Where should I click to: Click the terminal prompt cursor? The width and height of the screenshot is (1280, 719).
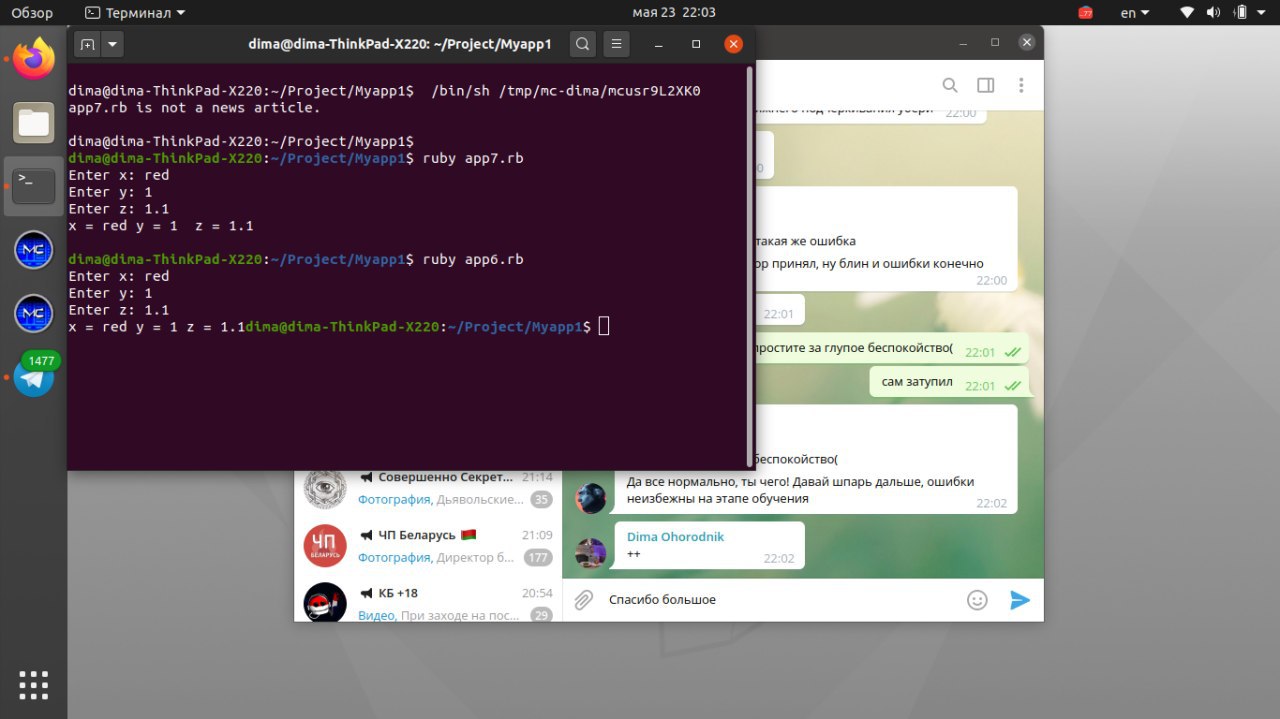click(x=604, y=326)
